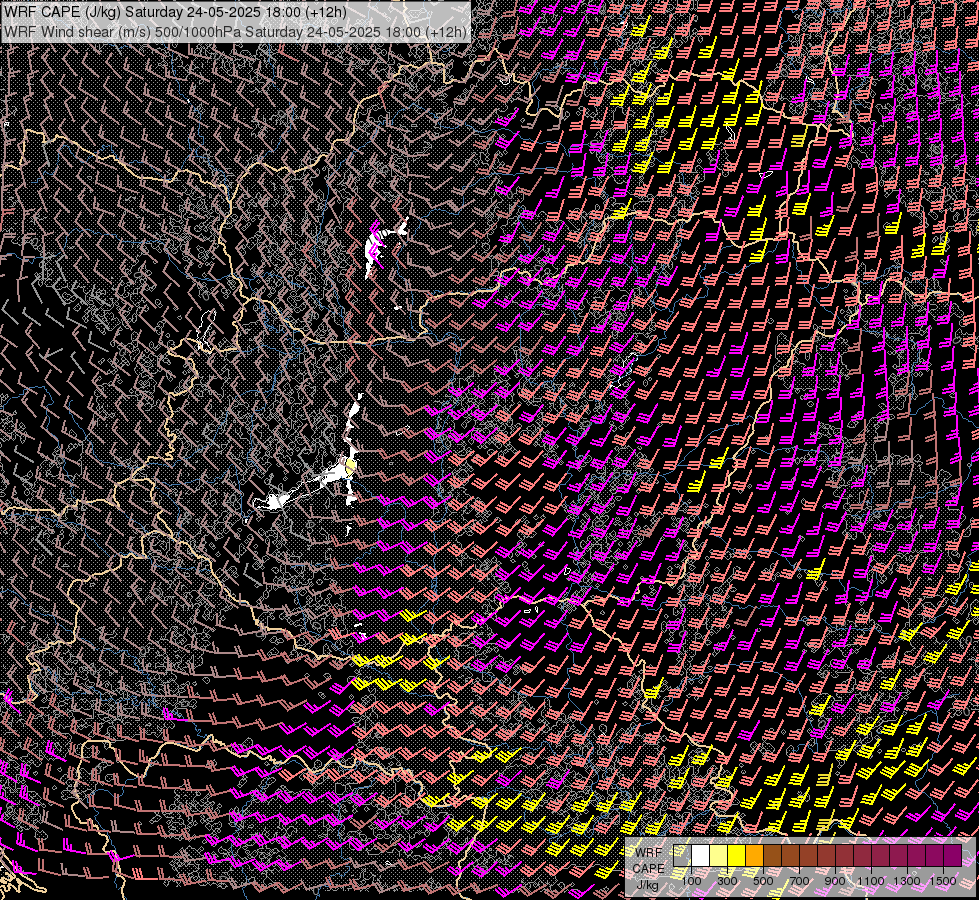The height and width of the screenshot is (900, 979).
Task: Click the 1100 legend value
Action: (x=870, y=881)
